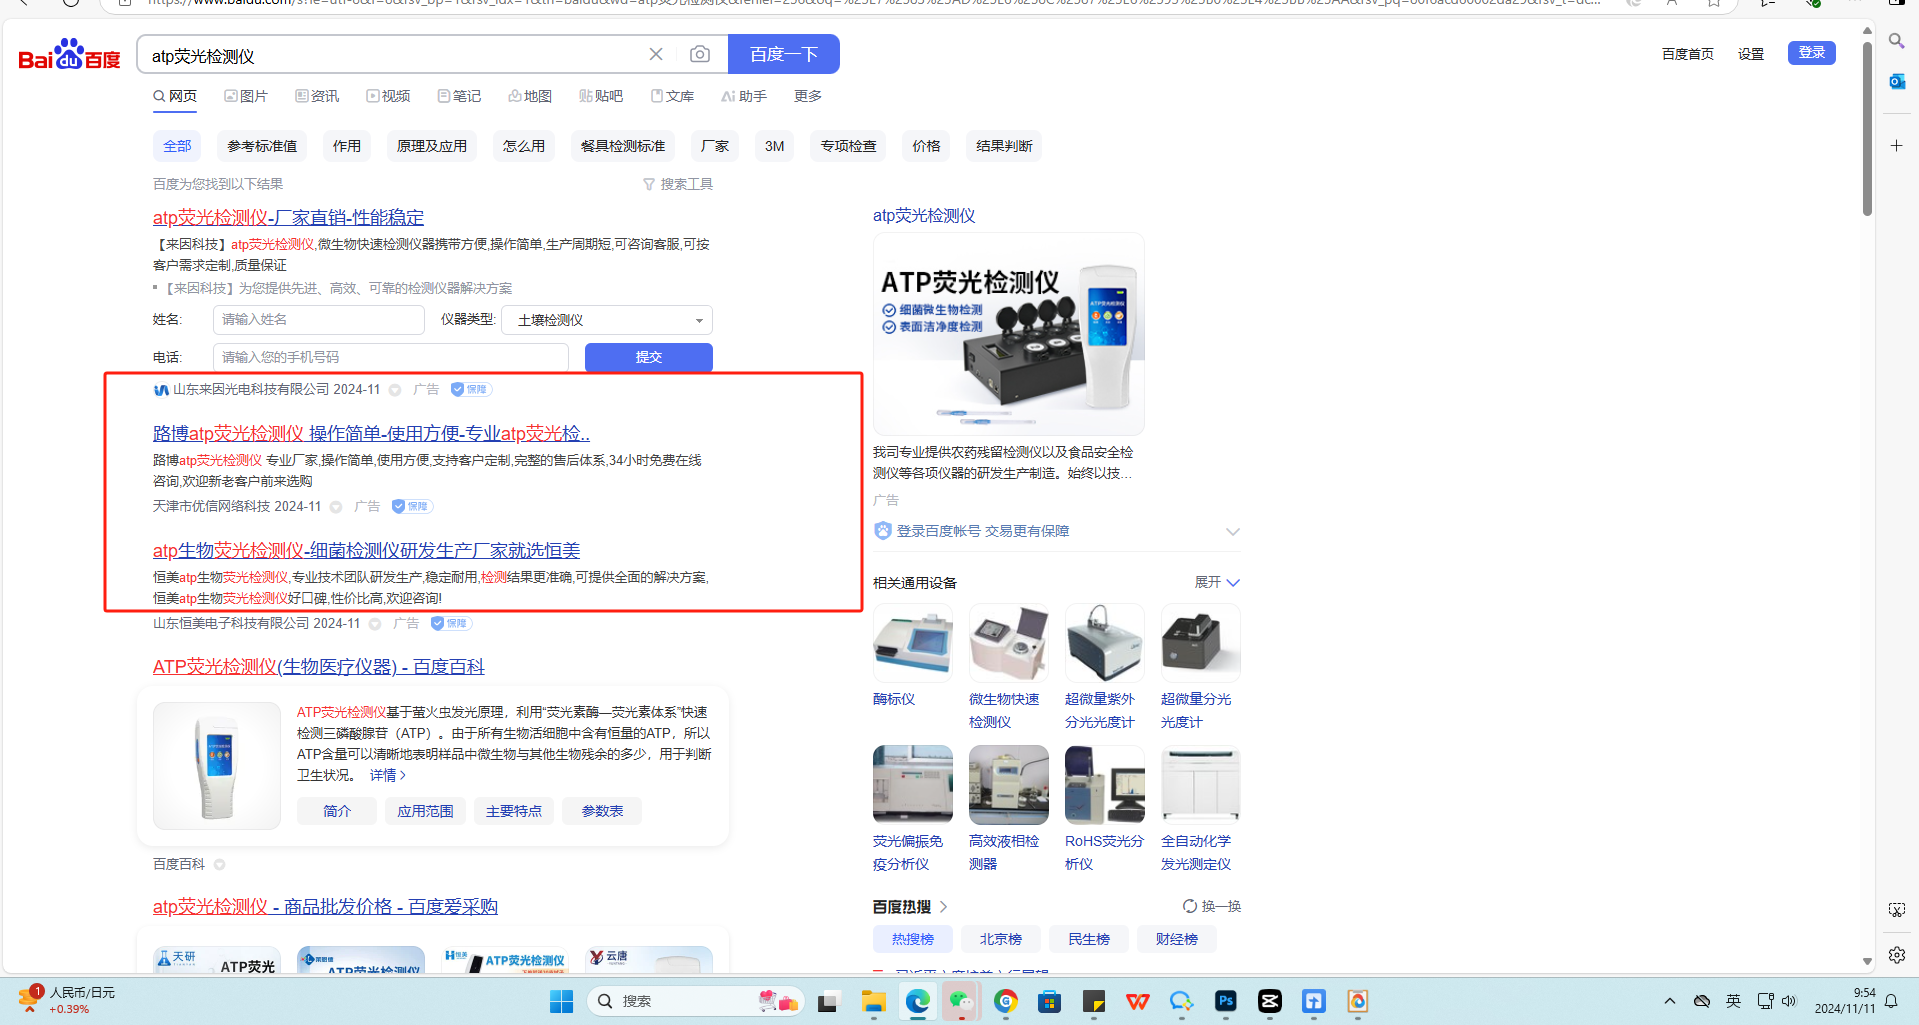Filter results by 参考标准值 chip

(262, 146)
